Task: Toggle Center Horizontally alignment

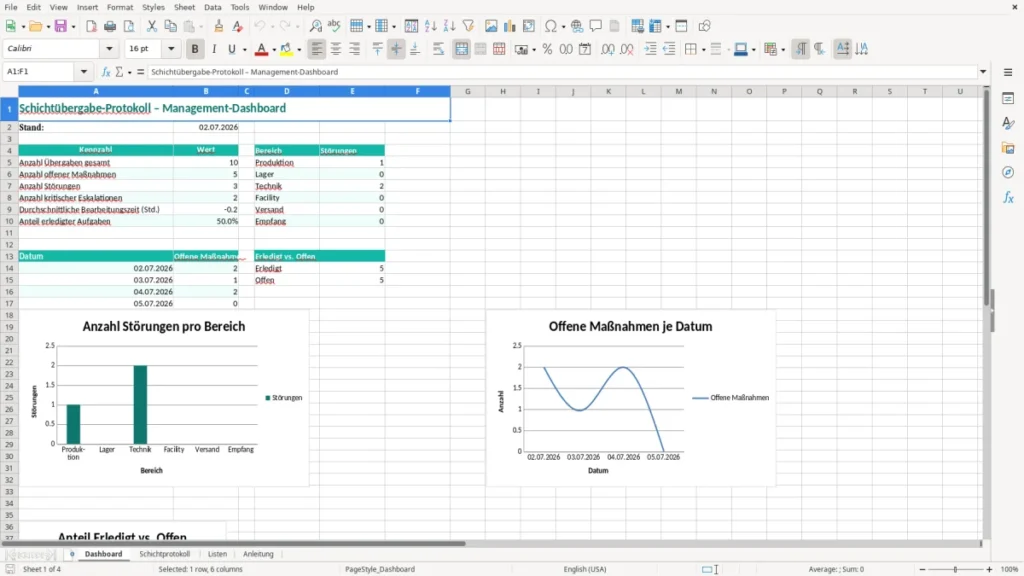Action: tap(336, 49)
